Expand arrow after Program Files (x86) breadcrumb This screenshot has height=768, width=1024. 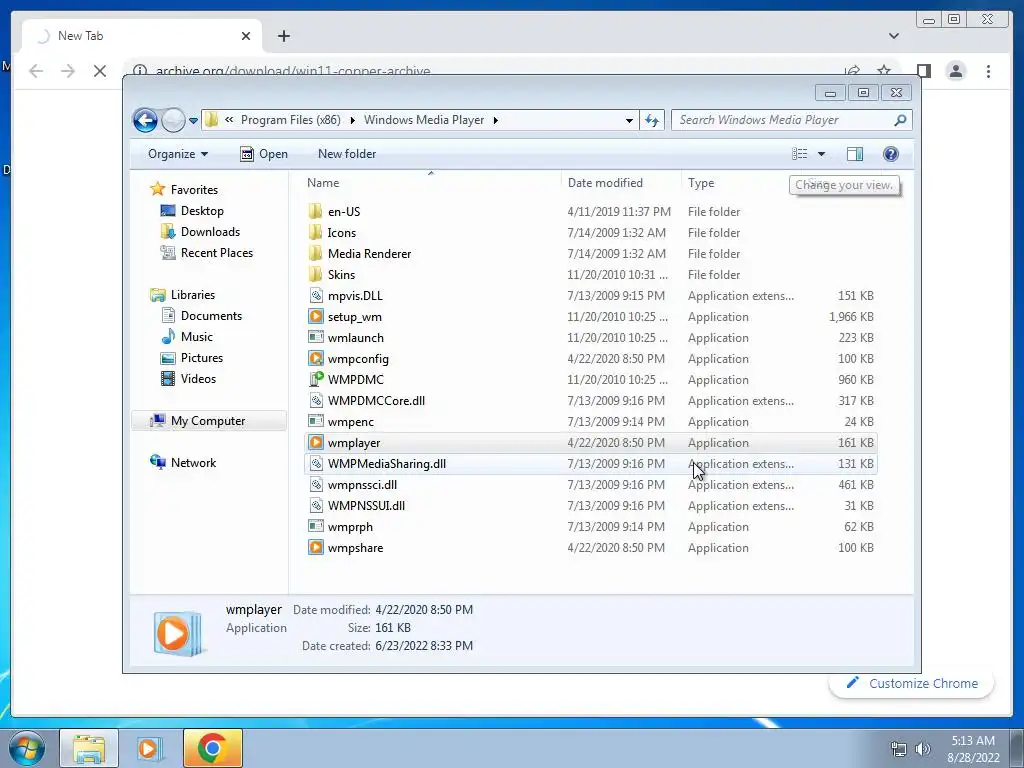[x=353, y=120]
